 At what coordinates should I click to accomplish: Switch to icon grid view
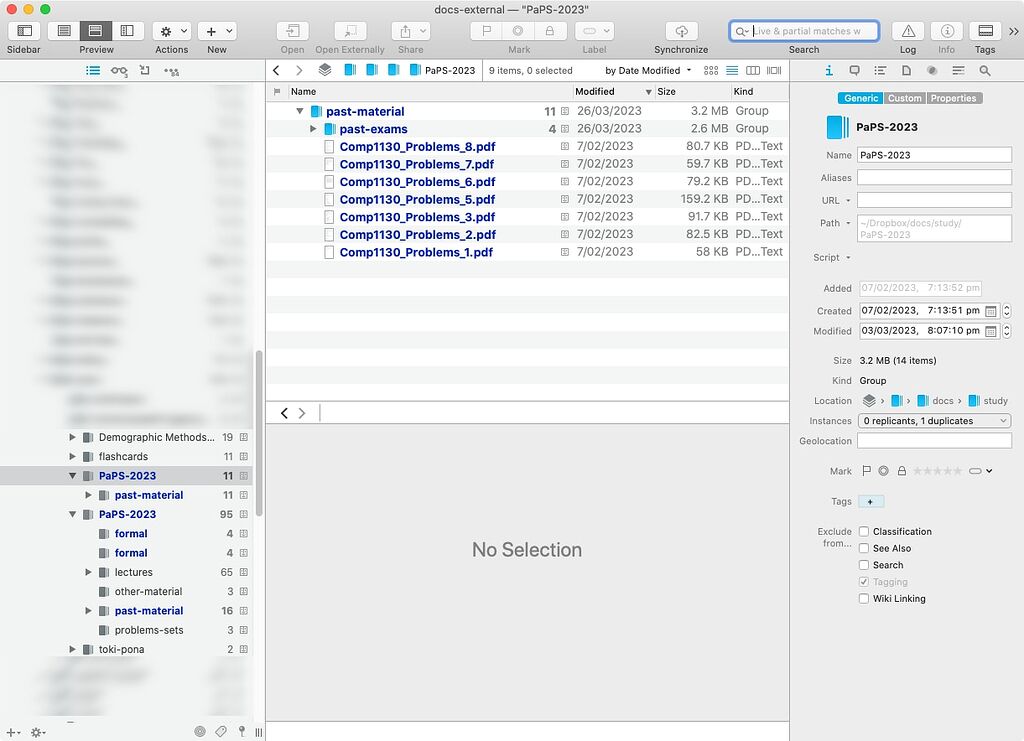[709, 70]
